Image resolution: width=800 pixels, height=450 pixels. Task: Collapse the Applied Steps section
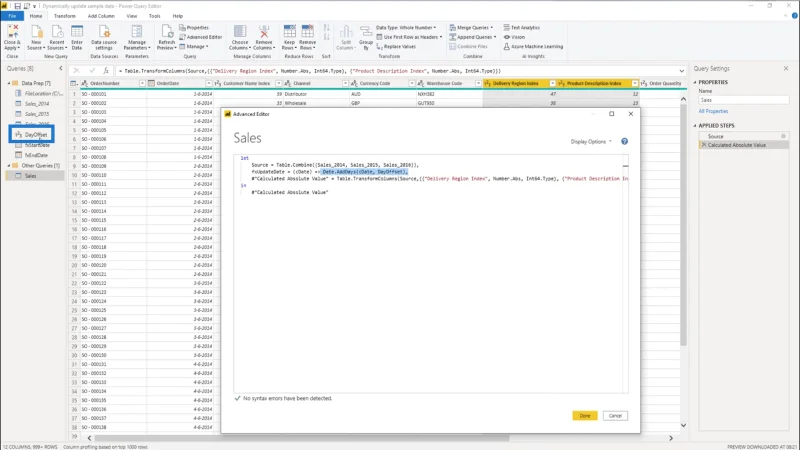[695, 126]
